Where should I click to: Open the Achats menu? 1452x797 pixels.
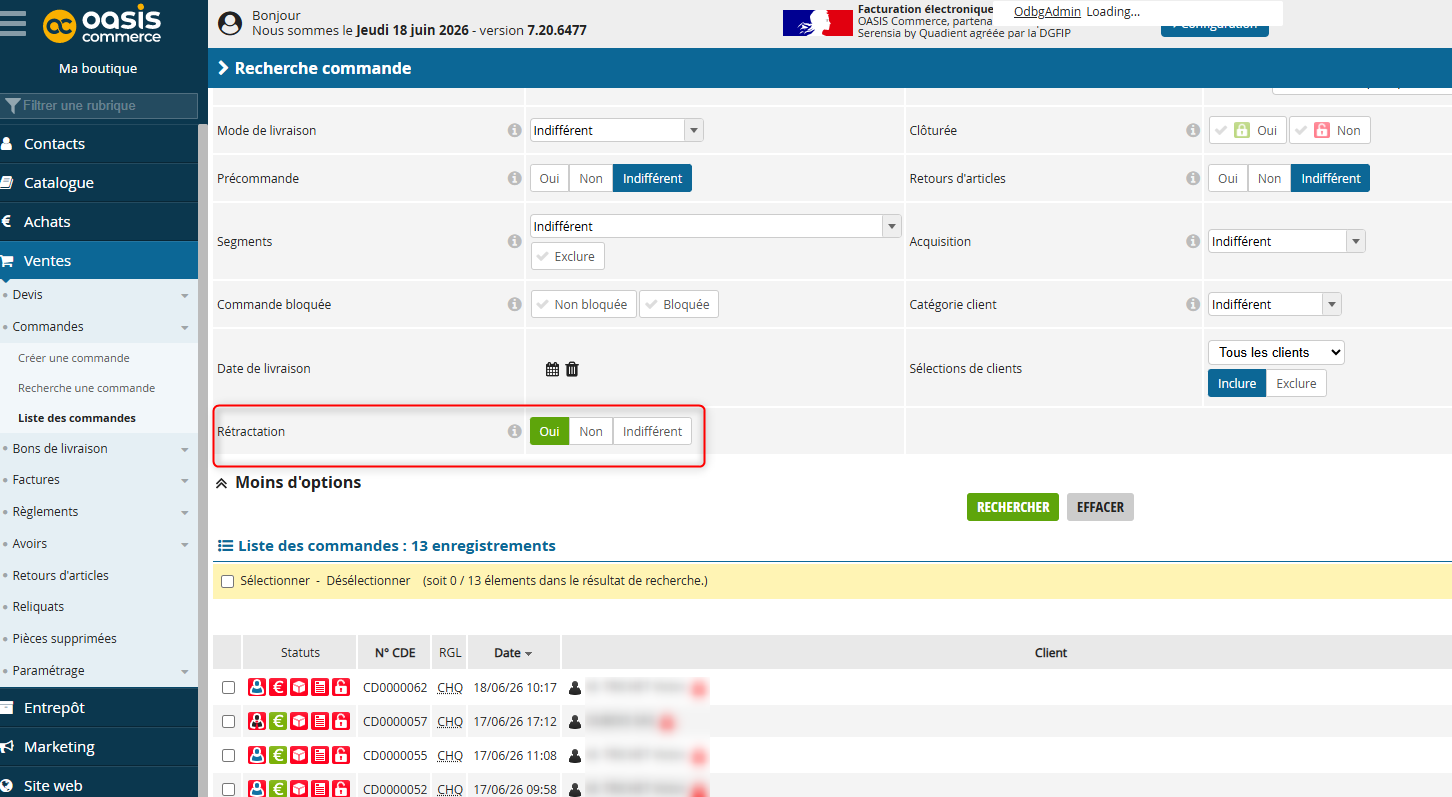coord(99,222)
